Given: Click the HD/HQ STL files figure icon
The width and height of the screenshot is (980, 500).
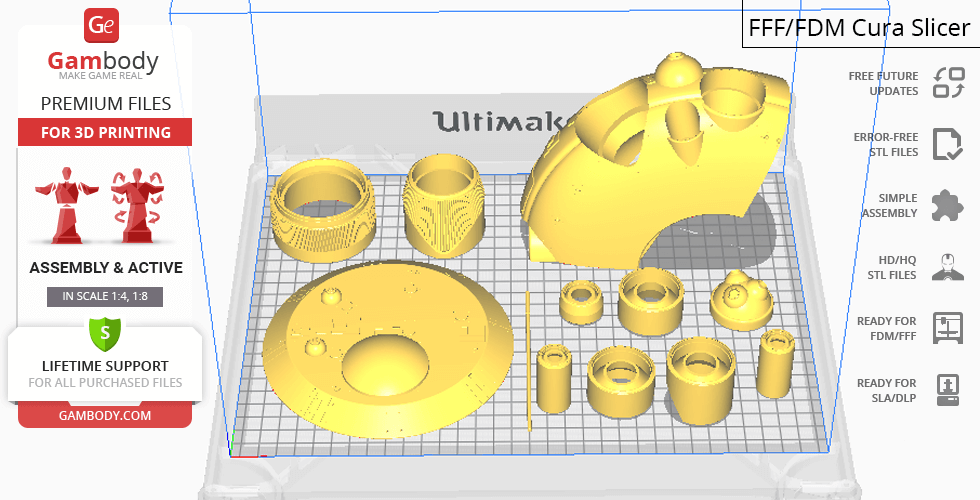Looking at the screenshot, I should (947, 267).
